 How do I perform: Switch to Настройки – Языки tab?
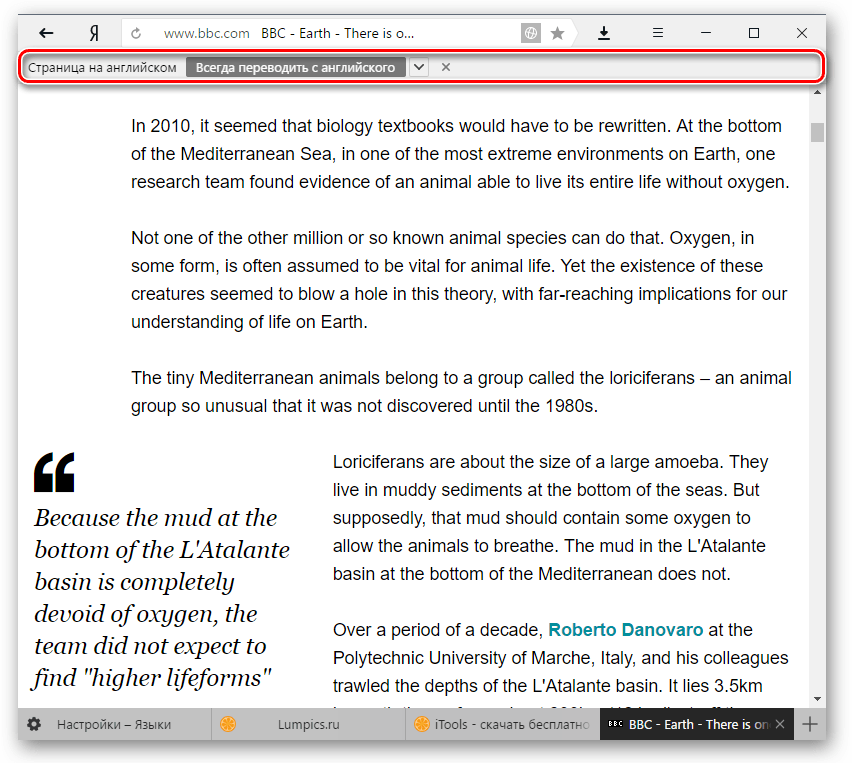[x=114, y=724]
